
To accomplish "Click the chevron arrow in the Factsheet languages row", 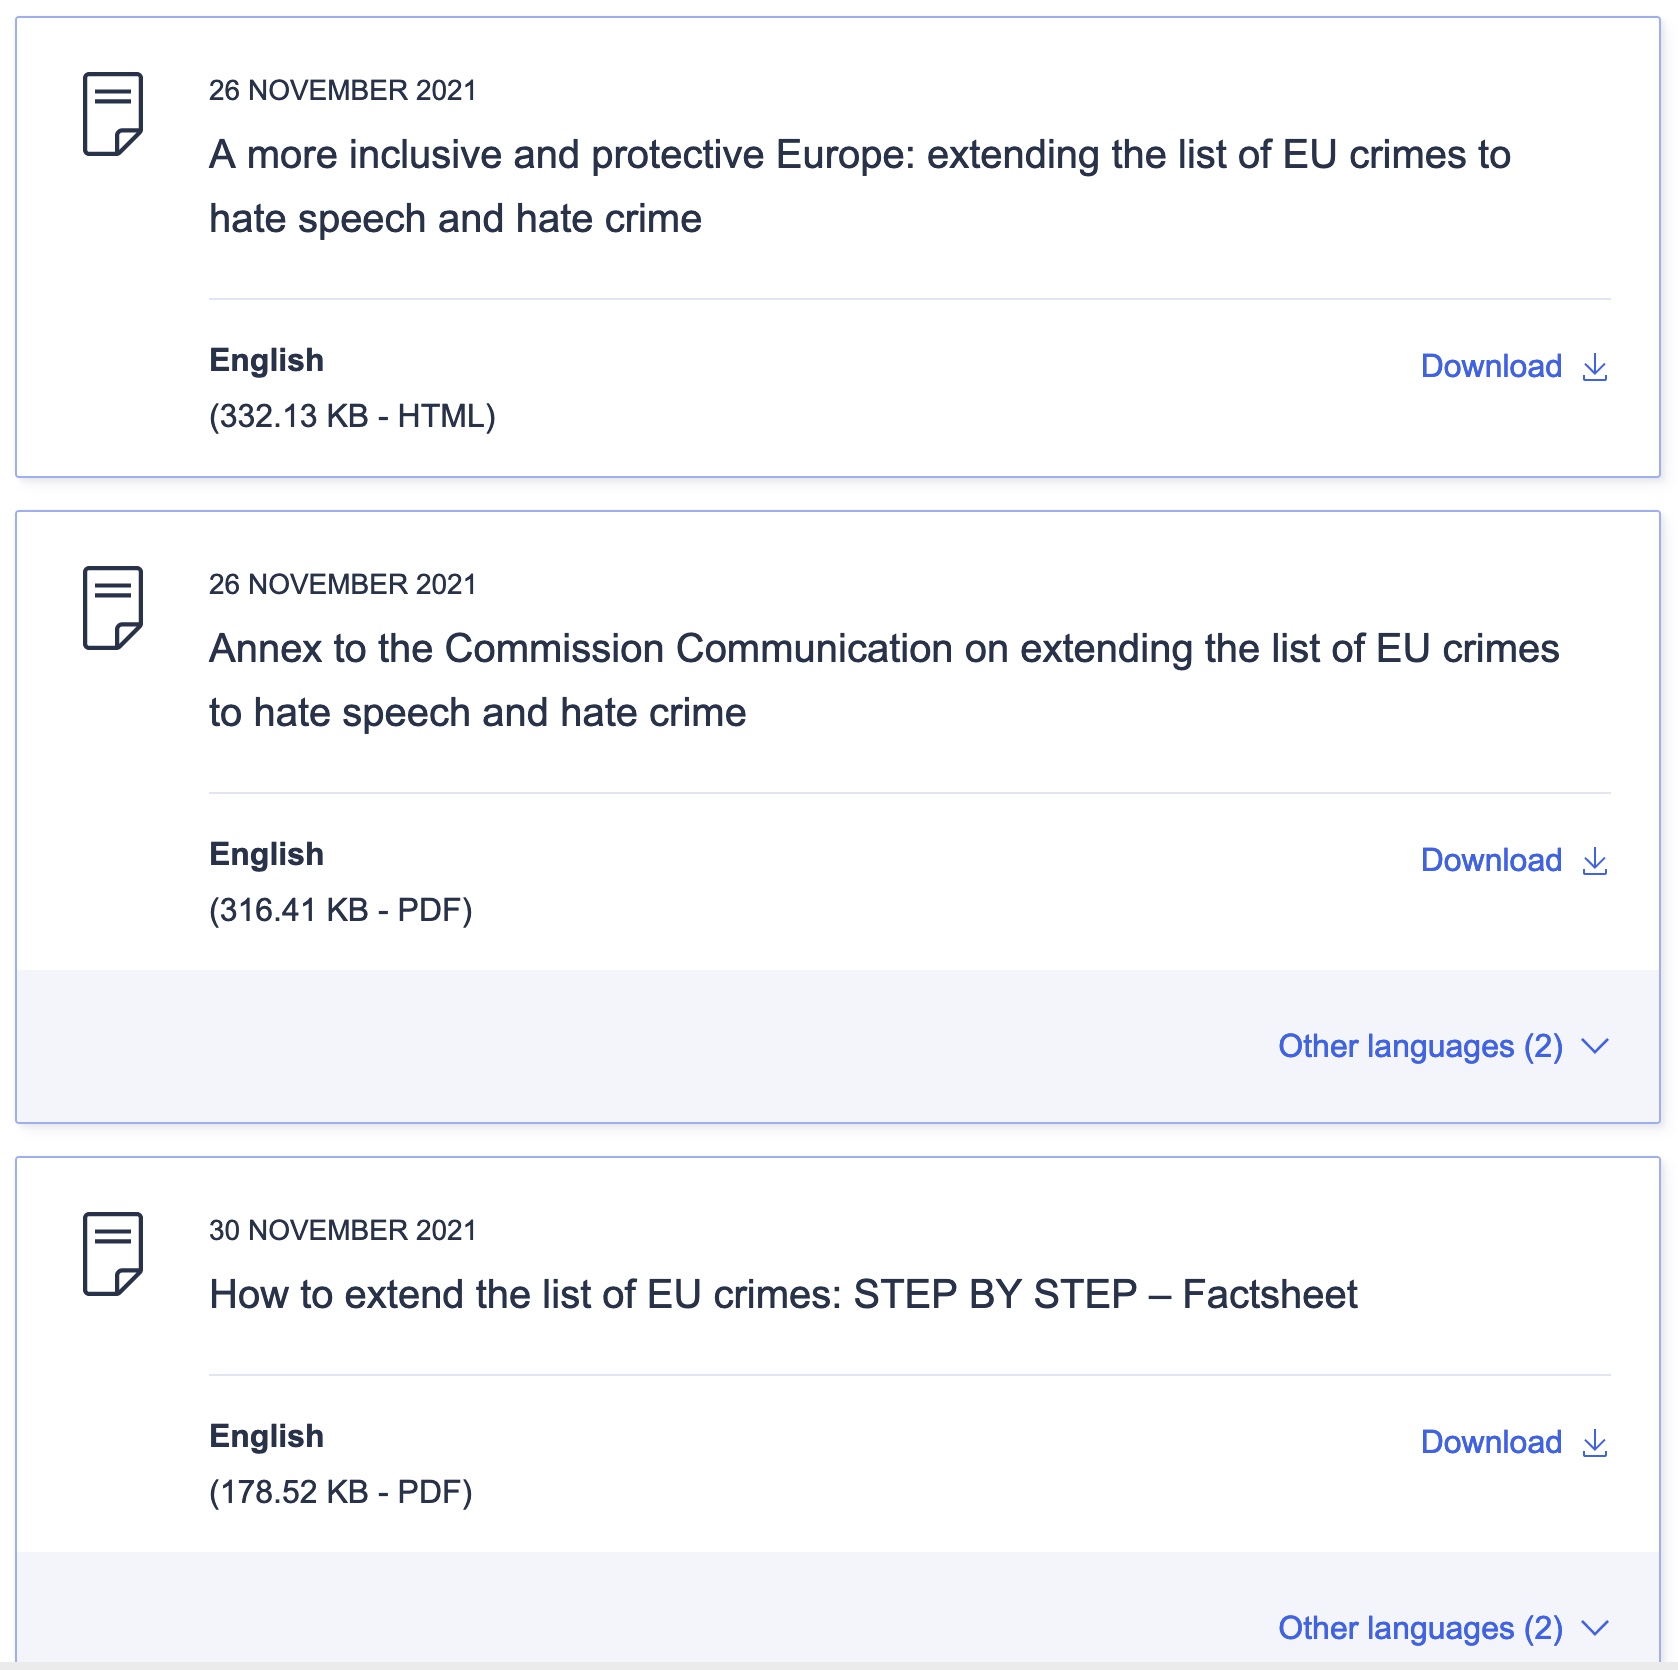I will coord(1595,1629).
